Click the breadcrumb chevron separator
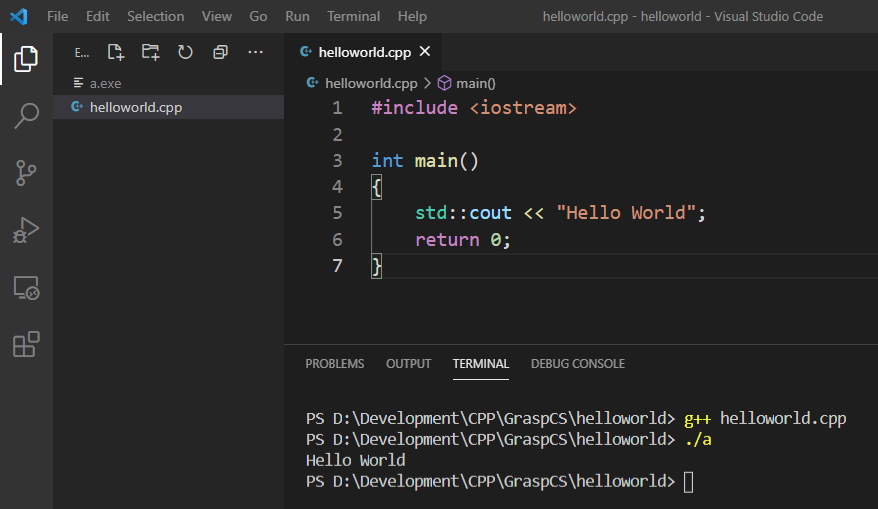The height and width of the screenshot is (509, 878). (x=427, y=83)
